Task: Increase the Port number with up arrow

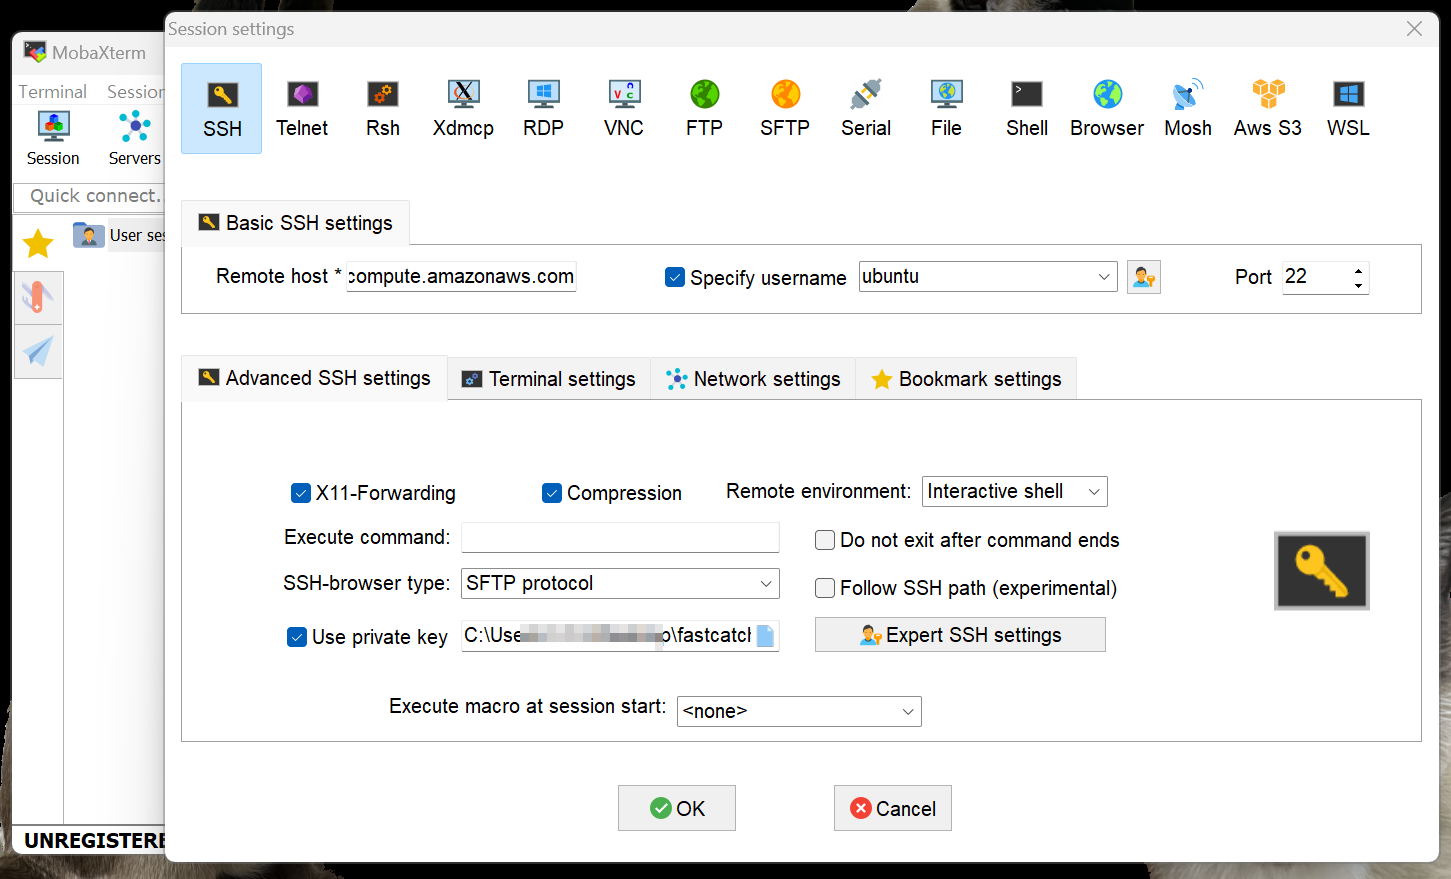Action: tap(1358, 270)
